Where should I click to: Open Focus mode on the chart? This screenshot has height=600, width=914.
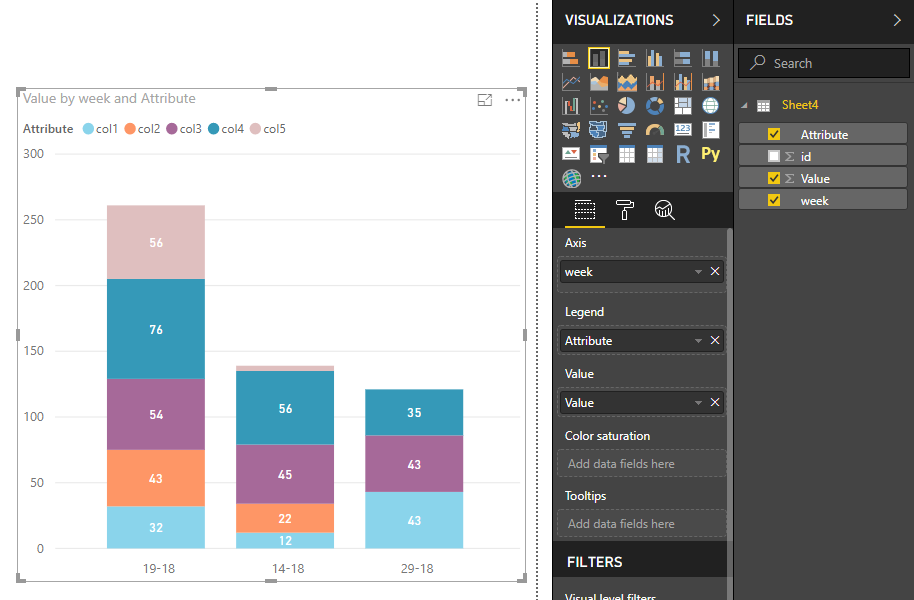[x=484, y=100]
